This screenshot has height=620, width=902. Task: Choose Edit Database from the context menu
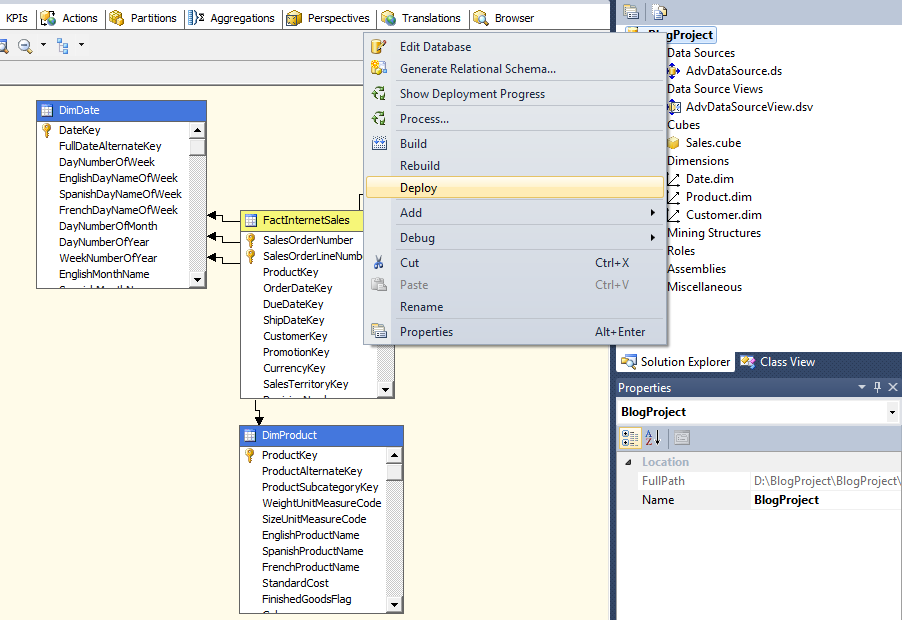[x=514, y=47]
